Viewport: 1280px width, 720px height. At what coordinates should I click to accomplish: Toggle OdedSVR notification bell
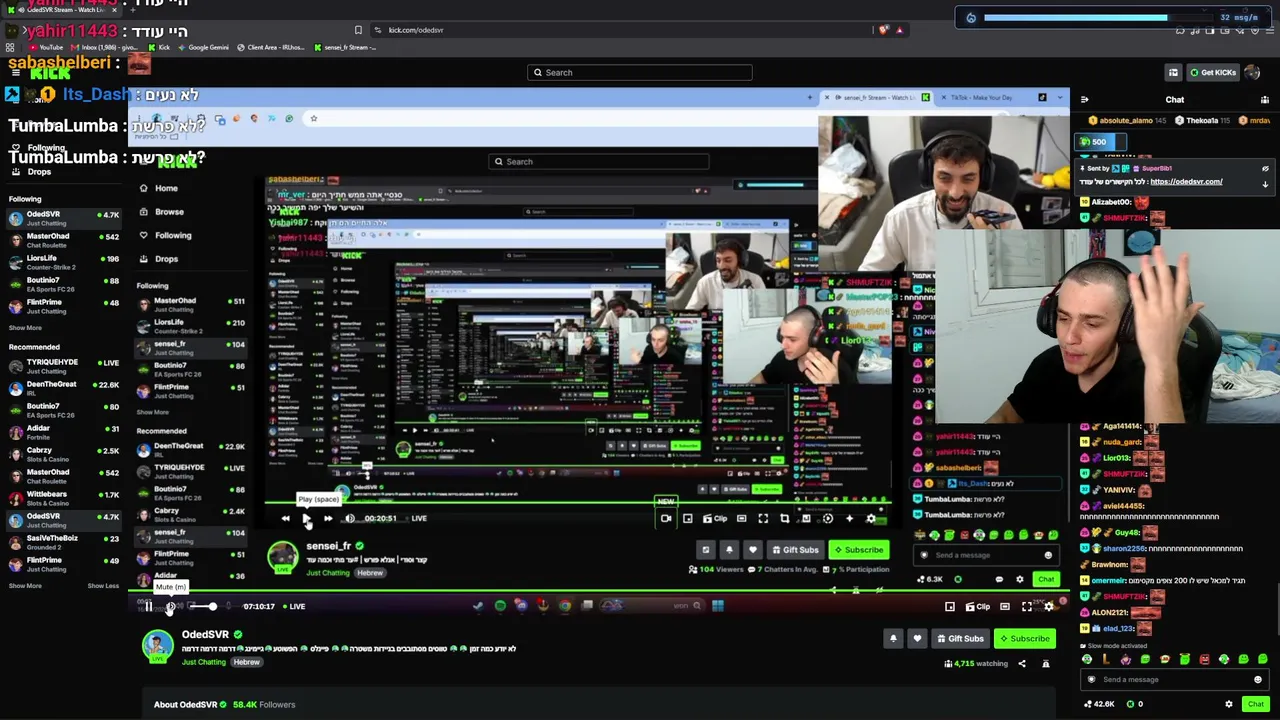pyautogui.click(x=893, y=638)
